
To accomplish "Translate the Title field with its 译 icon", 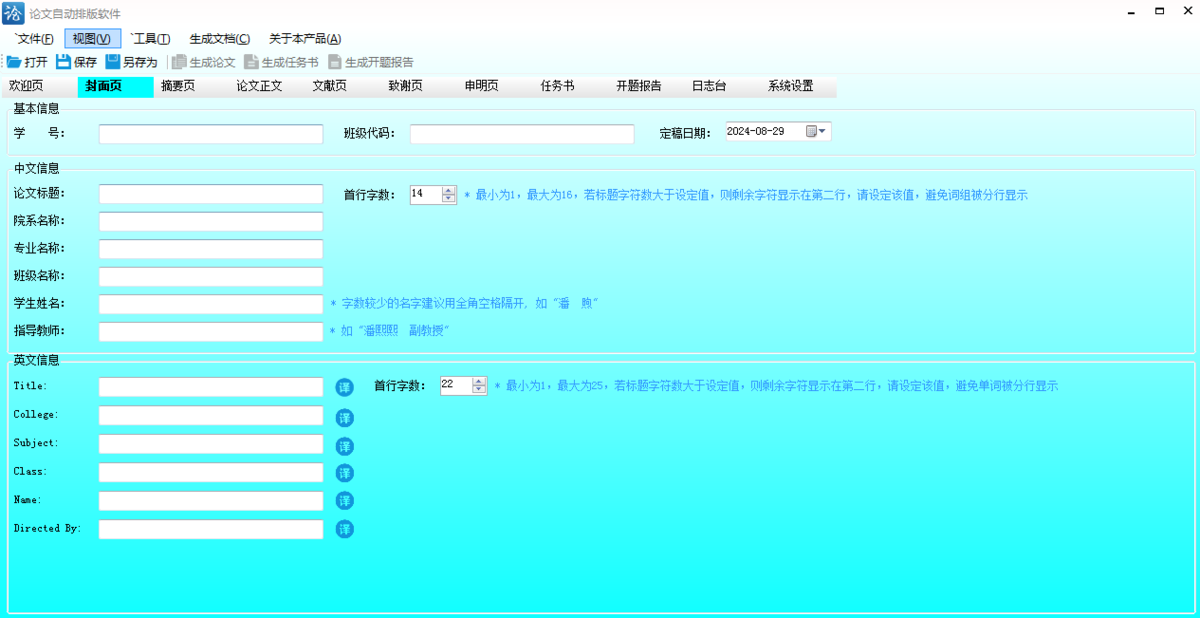I will [344, 387].
